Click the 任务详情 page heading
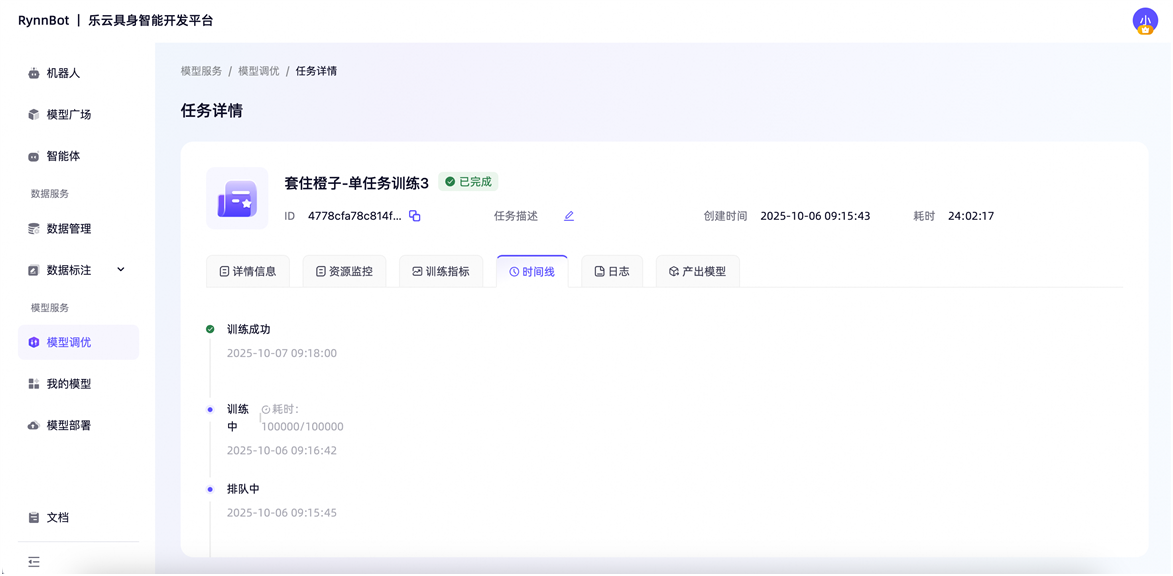This screenshot has height=576, width=1173. click(212, 111)
